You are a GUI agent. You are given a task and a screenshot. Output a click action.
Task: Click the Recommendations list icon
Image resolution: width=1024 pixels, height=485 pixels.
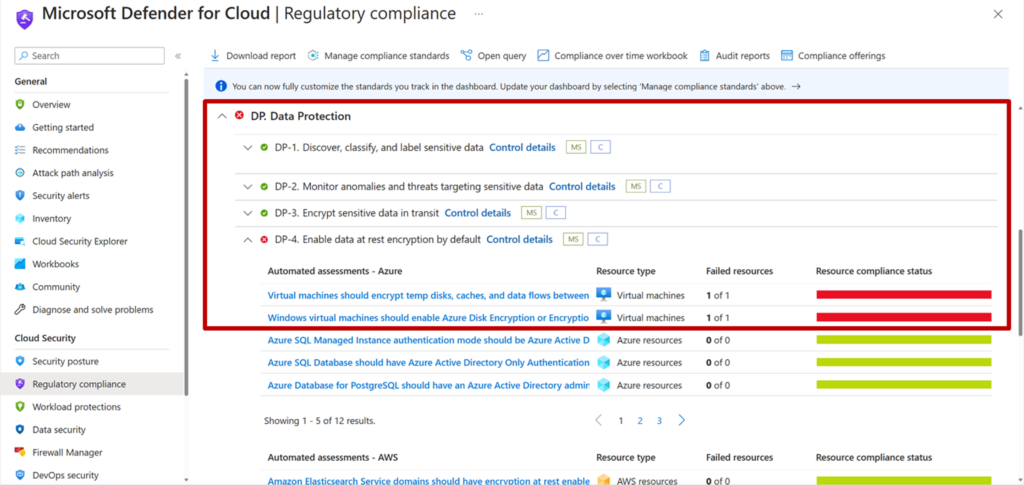click(20, 150)
